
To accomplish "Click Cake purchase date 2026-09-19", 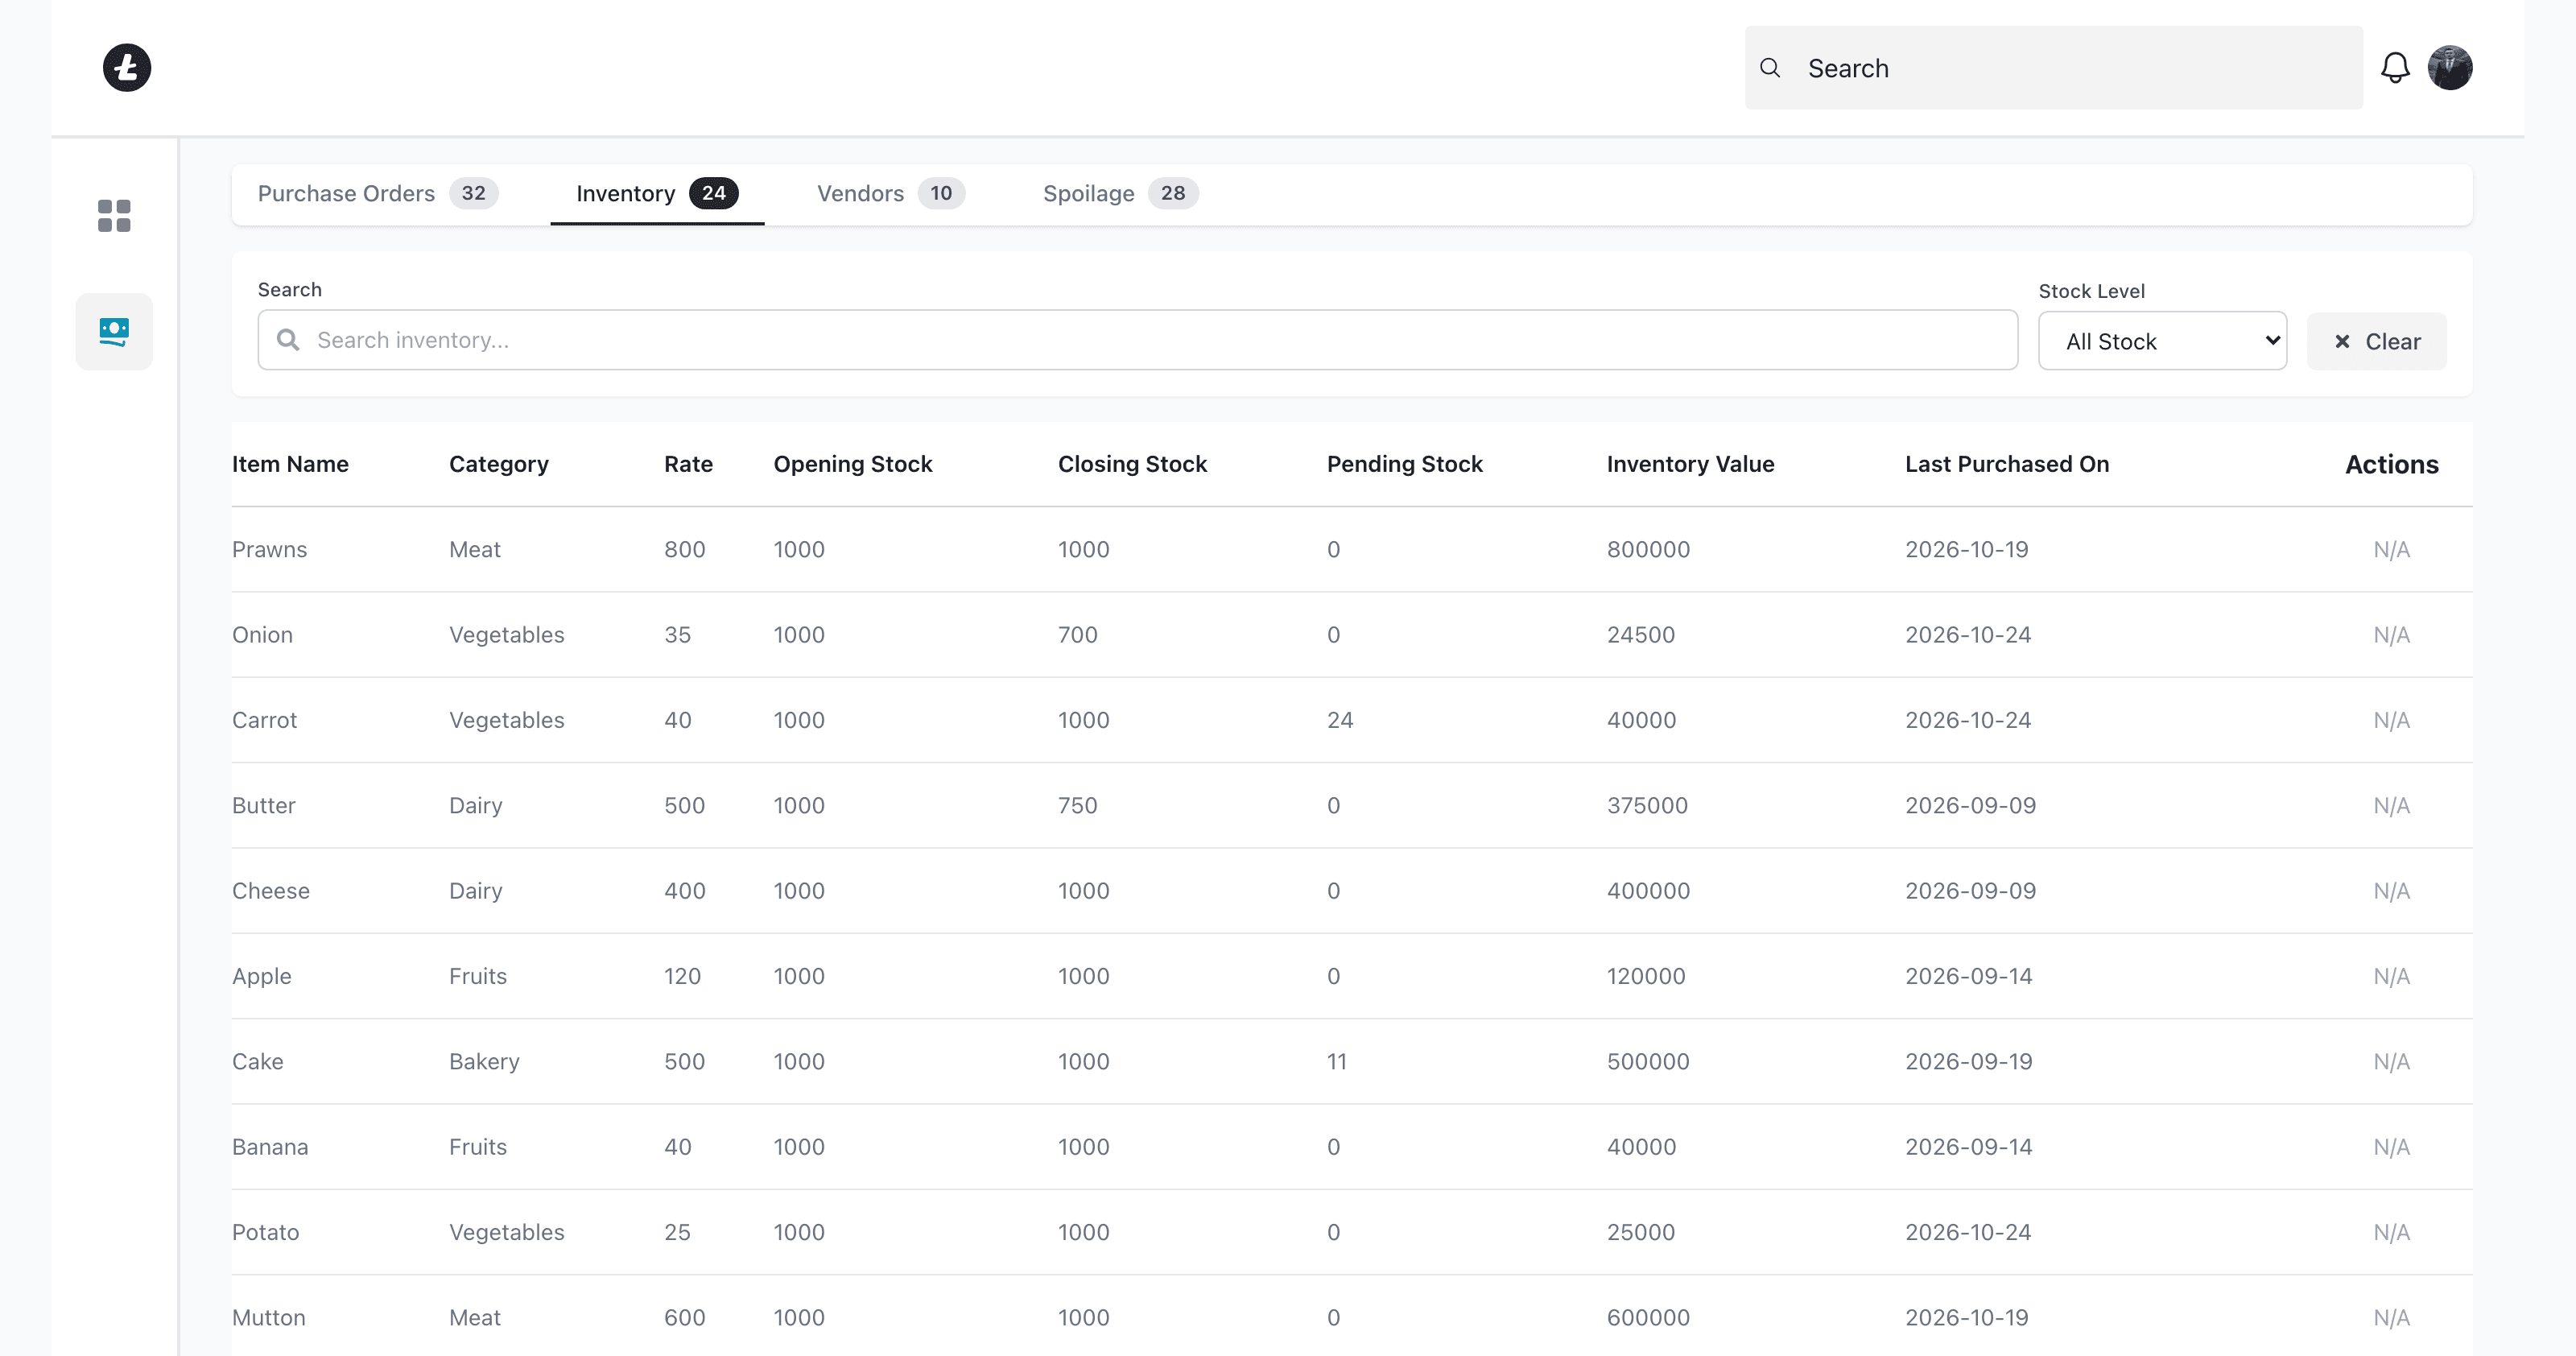I will (1968, 1061).
